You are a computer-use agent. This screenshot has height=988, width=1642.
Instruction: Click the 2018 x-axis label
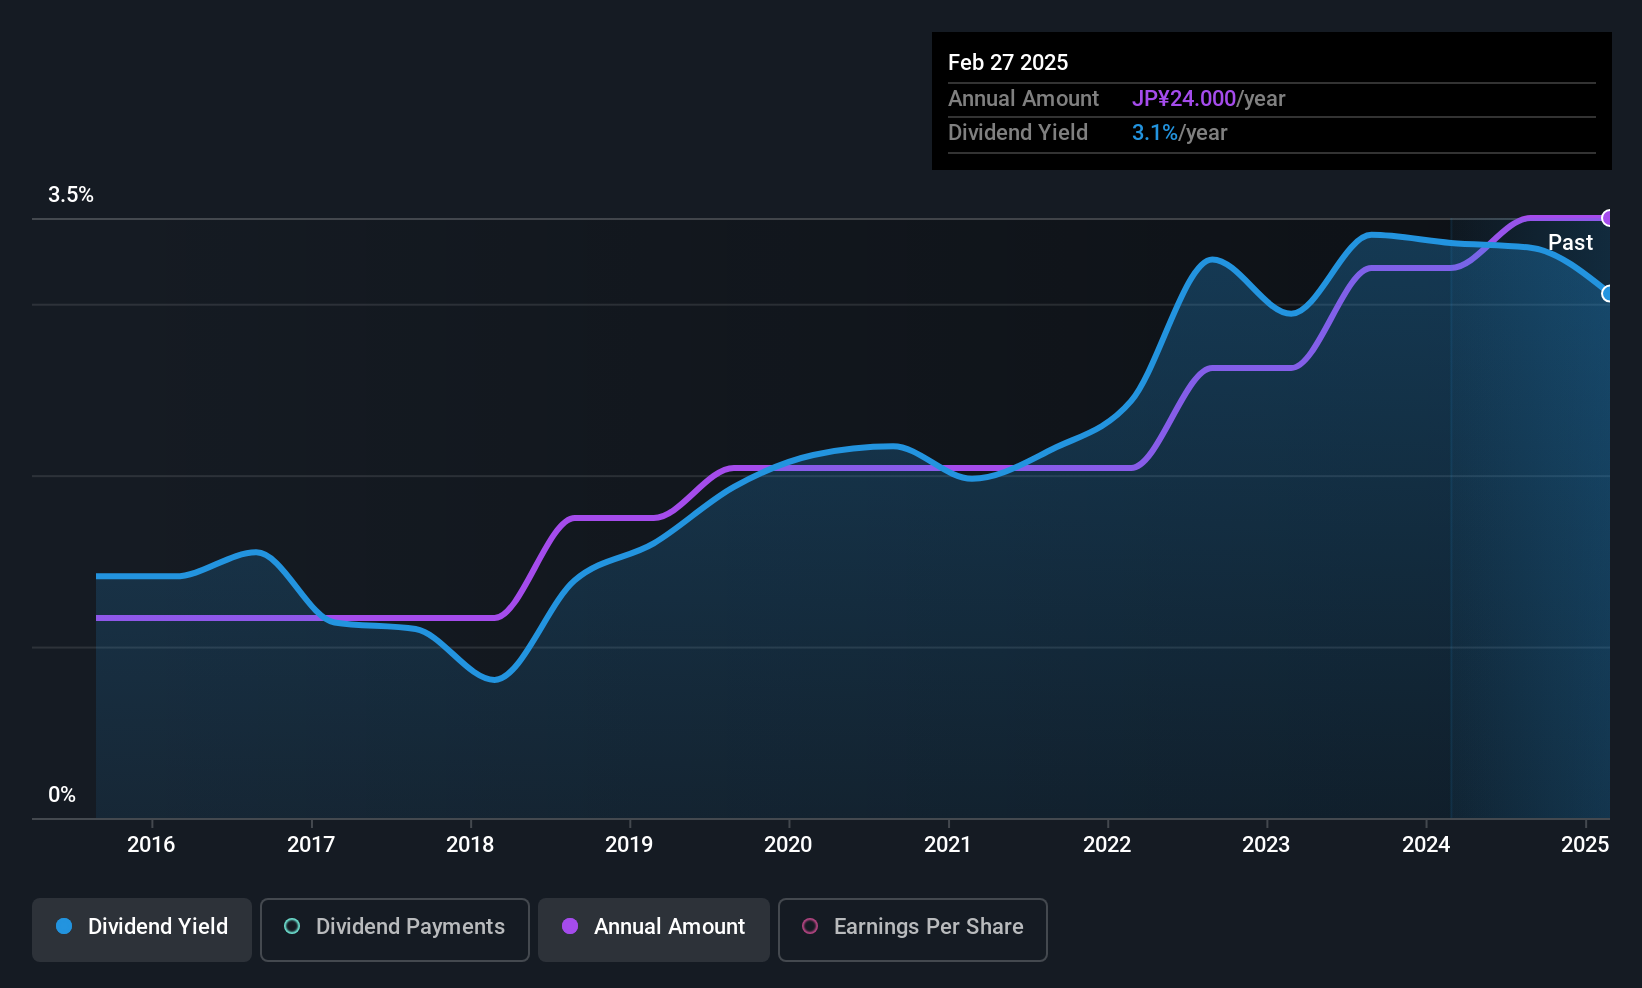pyautogui.click(x=470, y=844)
